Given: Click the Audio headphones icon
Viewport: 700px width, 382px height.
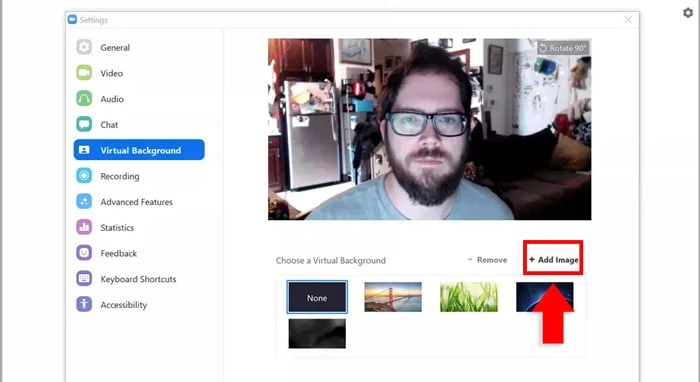Looking at the screenshot, I should (84, 98).
